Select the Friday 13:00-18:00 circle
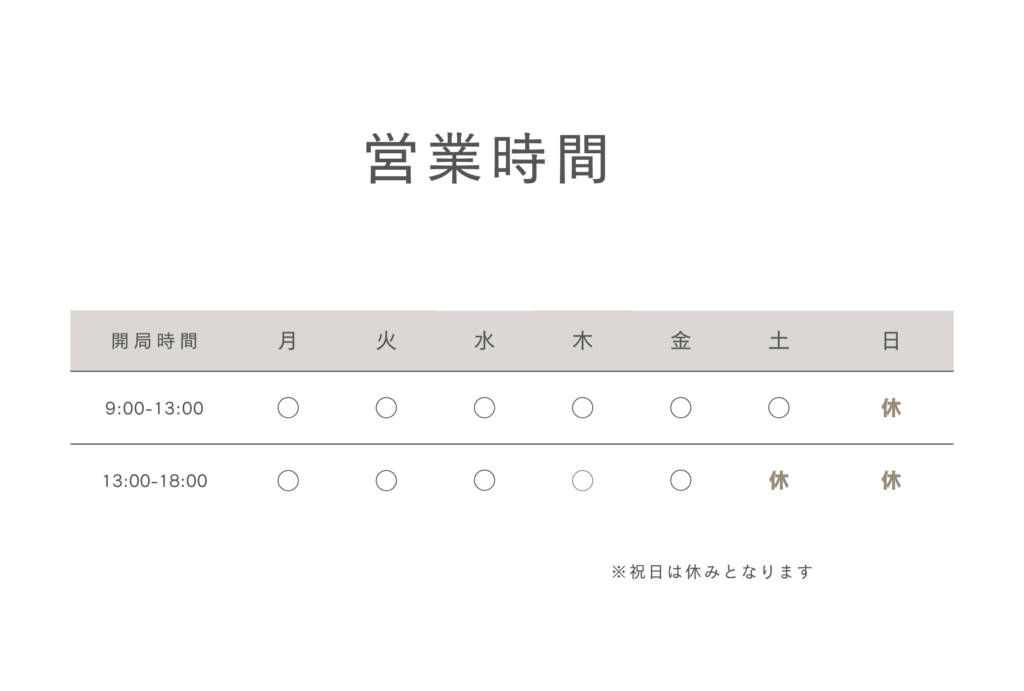Viewport: 1024px width, 691px height. 681,481
